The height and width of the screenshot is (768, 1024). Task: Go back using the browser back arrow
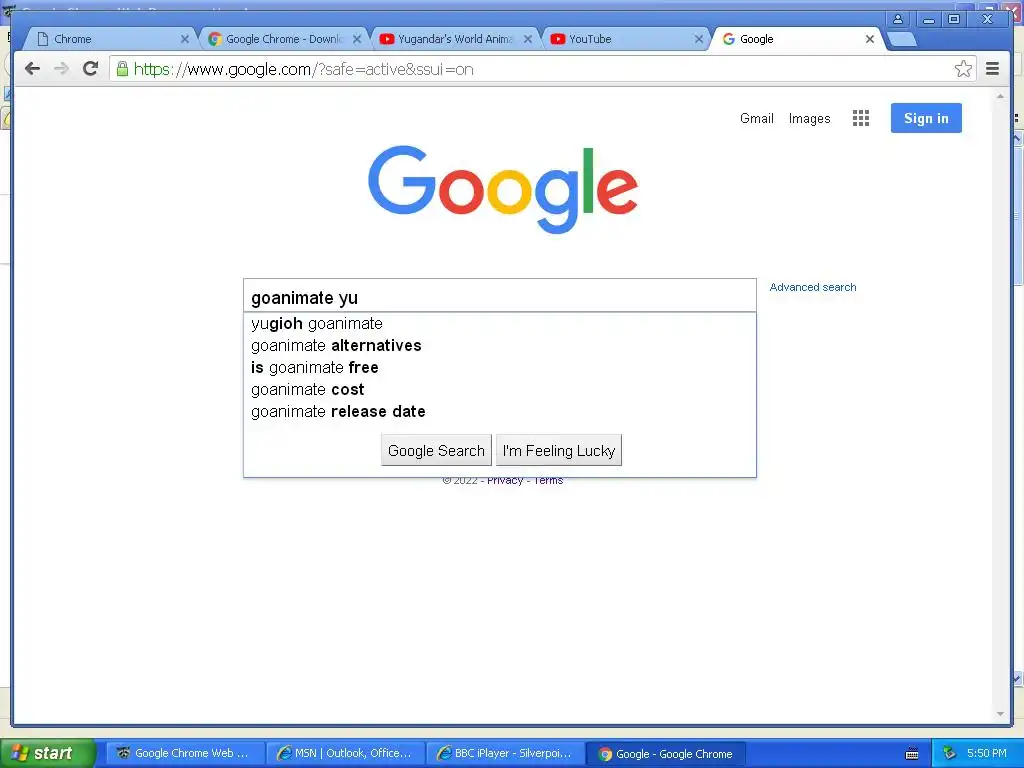coord(32,69)
